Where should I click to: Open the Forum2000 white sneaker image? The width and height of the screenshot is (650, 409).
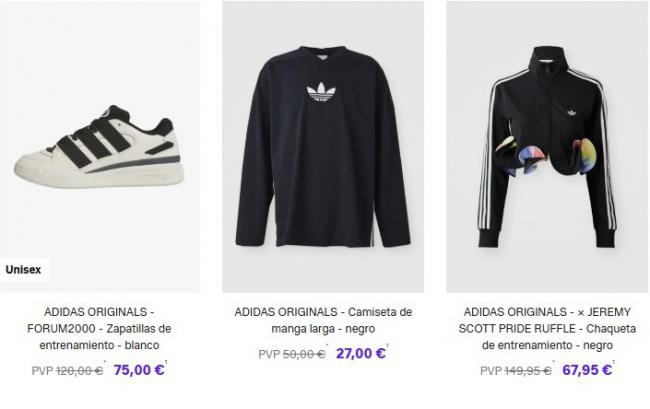tap(99, 147)
